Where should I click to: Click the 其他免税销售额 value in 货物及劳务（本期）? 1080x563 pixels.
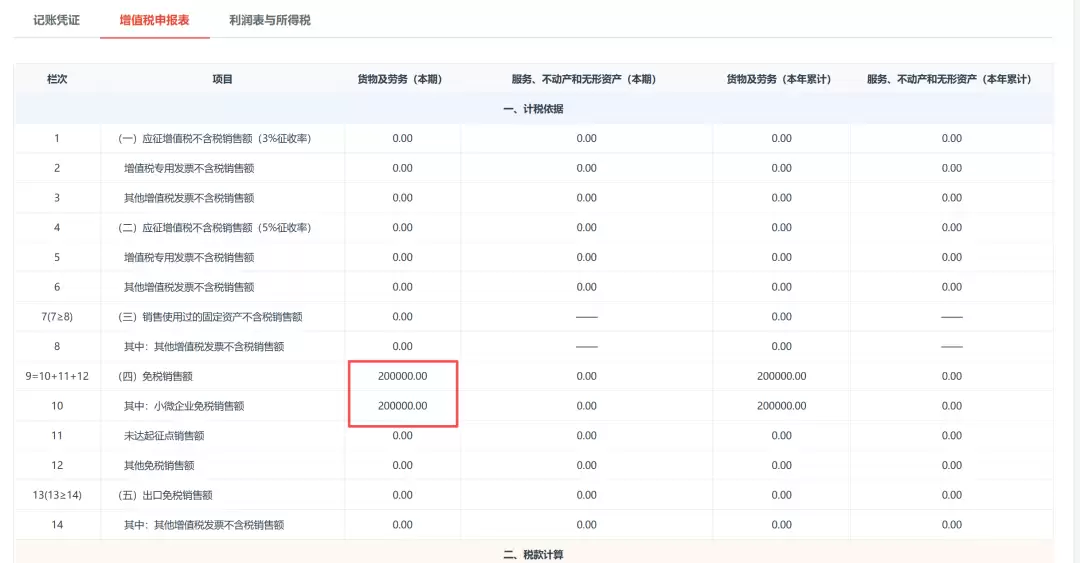pos(402,465)
